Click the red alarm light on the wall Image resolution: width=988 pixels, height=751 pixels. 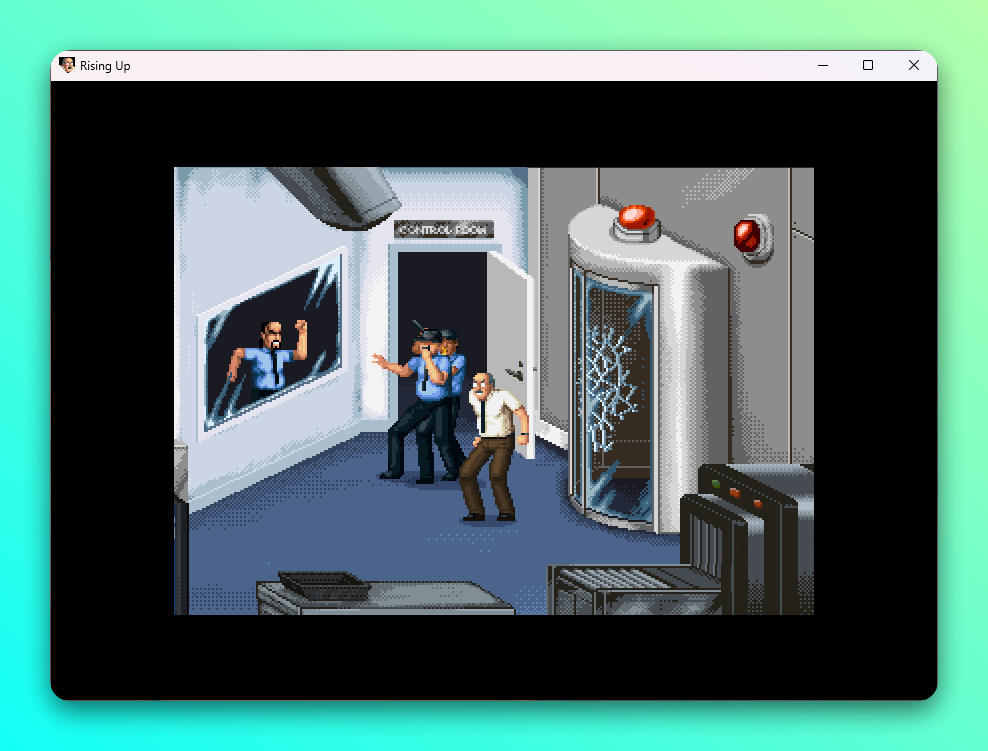point(750,236)
